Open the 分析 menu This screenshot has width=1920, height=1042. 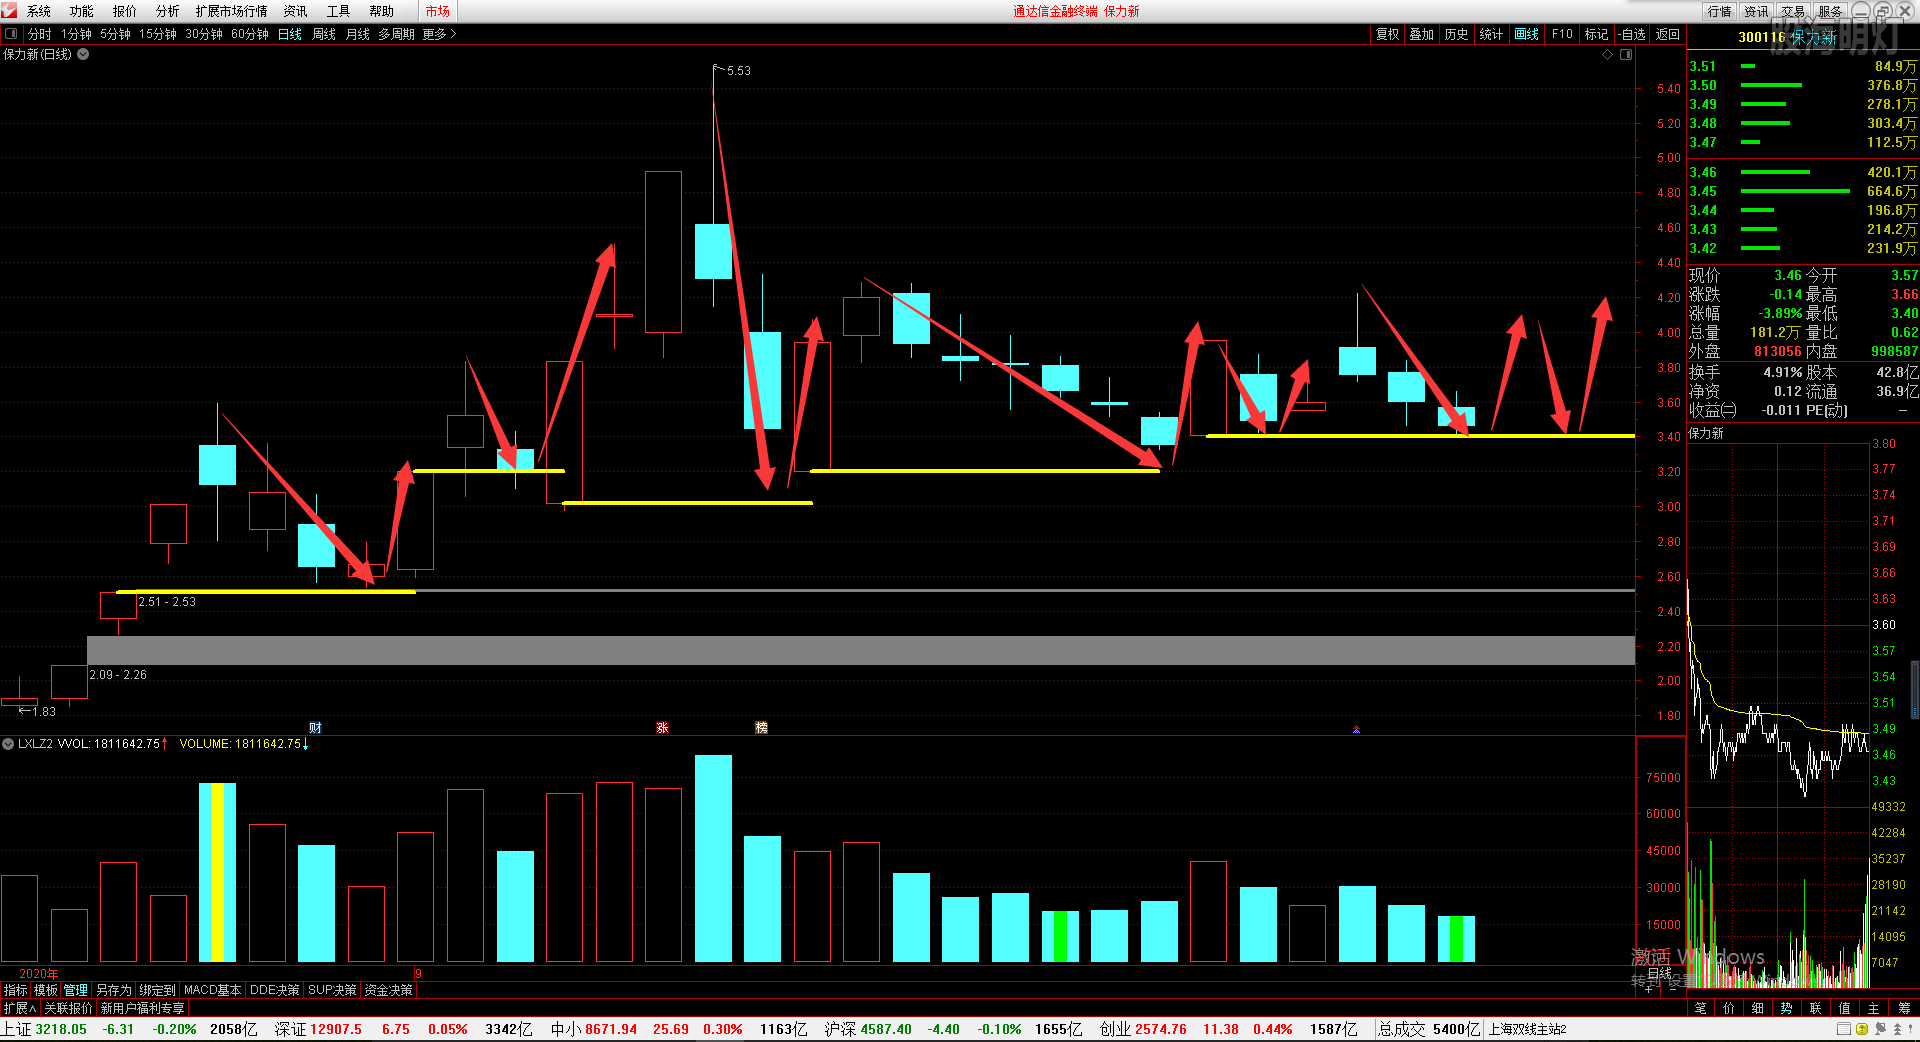point(168,11)
